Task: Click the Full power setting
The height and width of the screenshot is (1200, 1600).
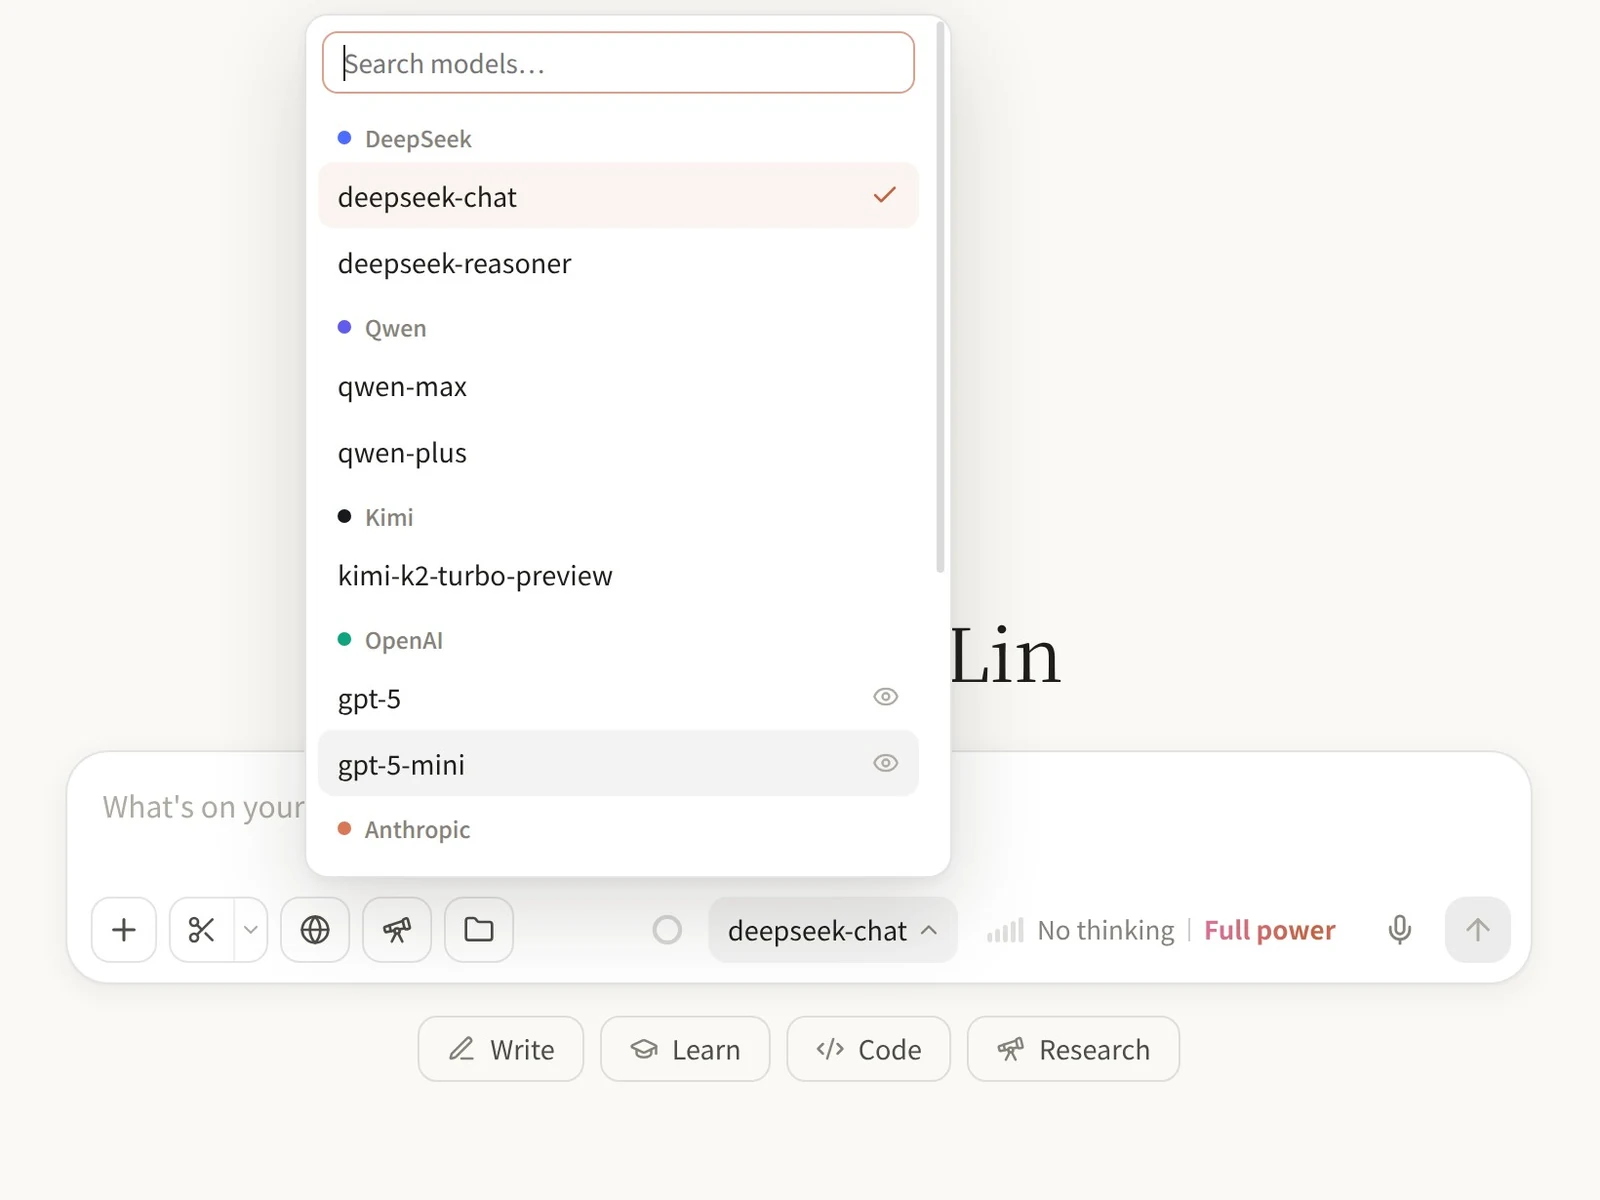Action: [1269, 931]
